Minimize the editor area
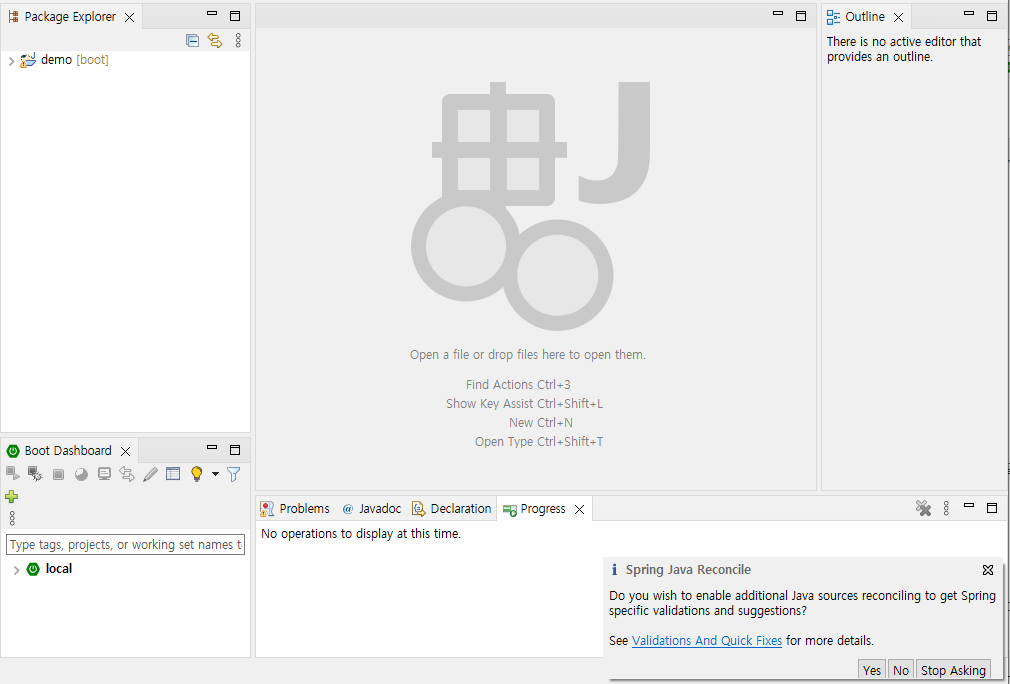The width and height of the screenshot is (1010, 684). [x=778, y=14]
